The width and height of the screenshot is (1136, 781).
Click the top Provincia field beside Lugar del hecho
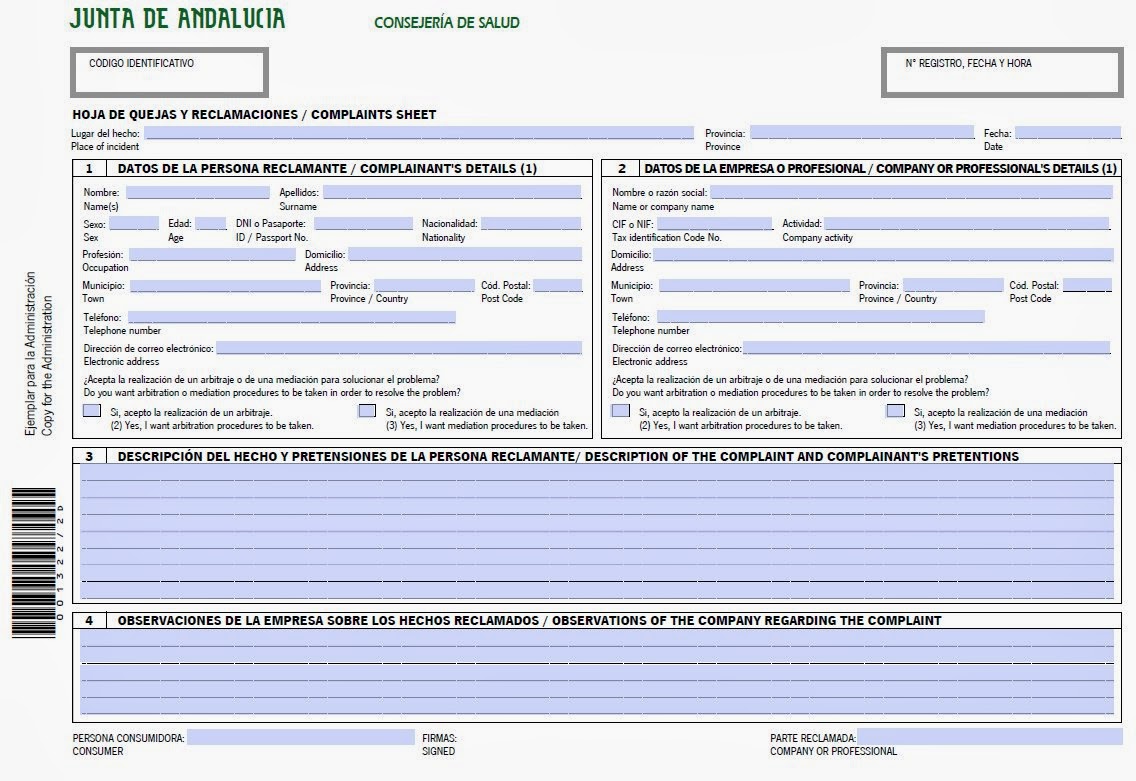862,133
